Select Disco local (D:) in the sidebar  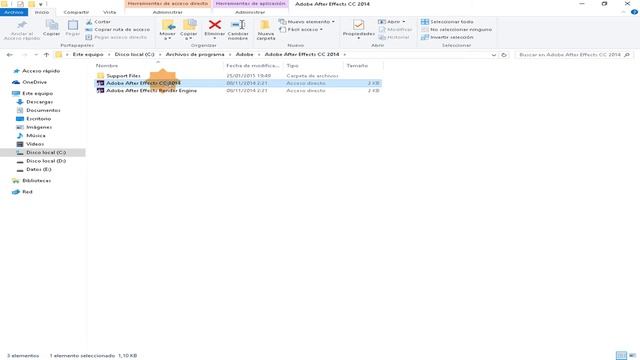46,161
